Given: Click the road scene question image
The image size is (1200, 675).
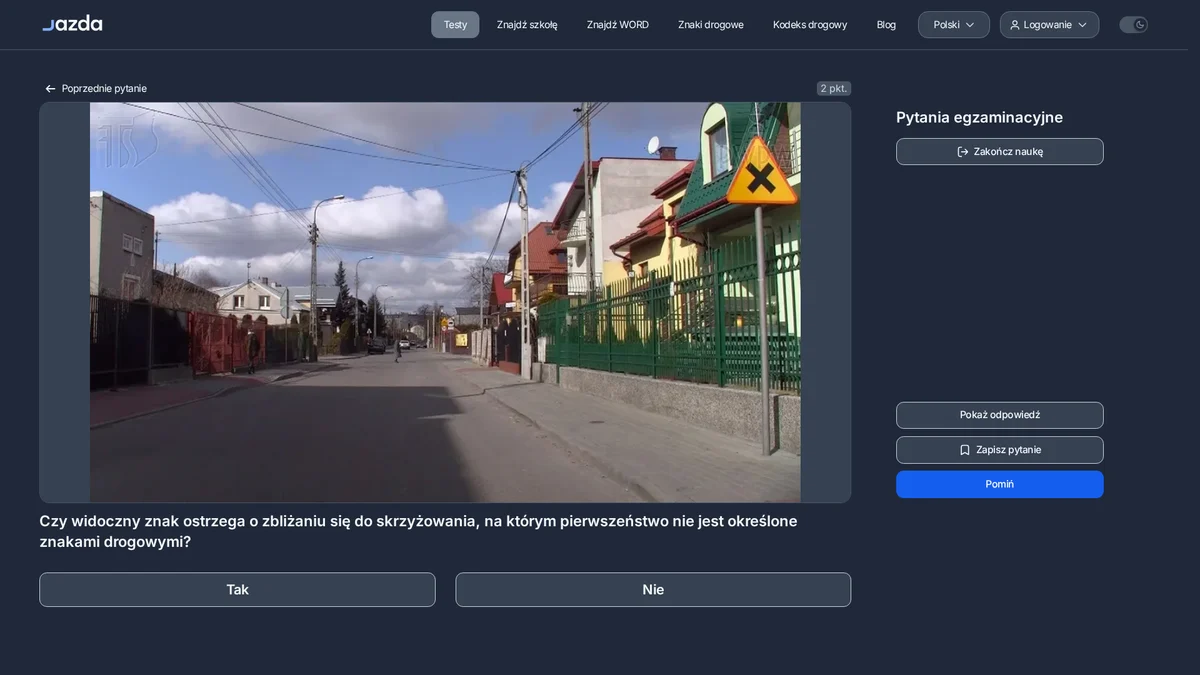Looking at the screenshot, I should pyautogui.click(x=445, y=302).
